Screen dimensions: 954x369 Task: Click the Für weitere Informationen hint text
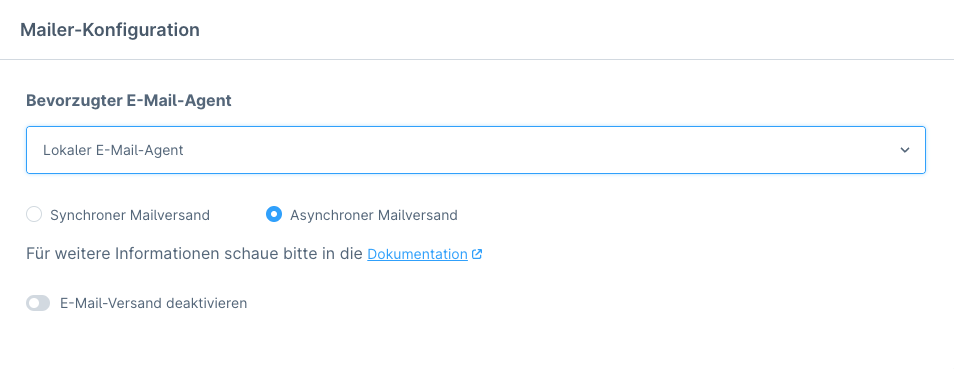click(x=194, y=254)
